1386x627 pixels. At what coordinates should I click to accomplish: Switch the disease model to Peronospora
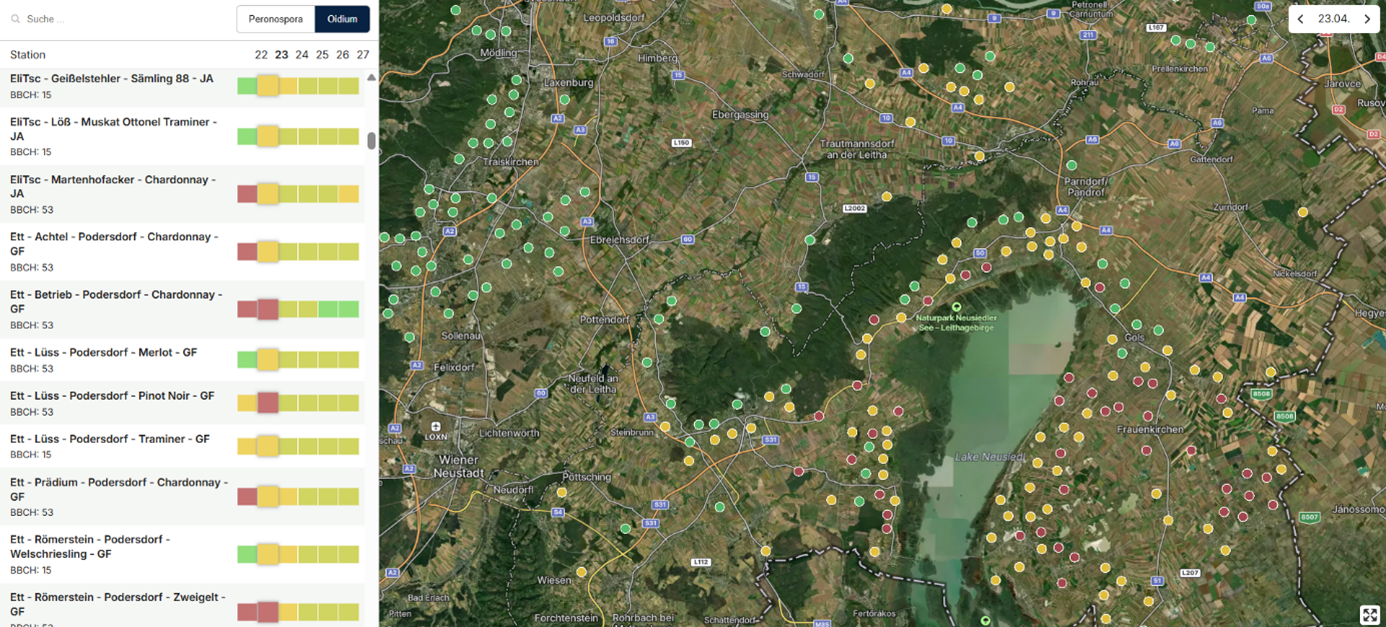(275, 19)
